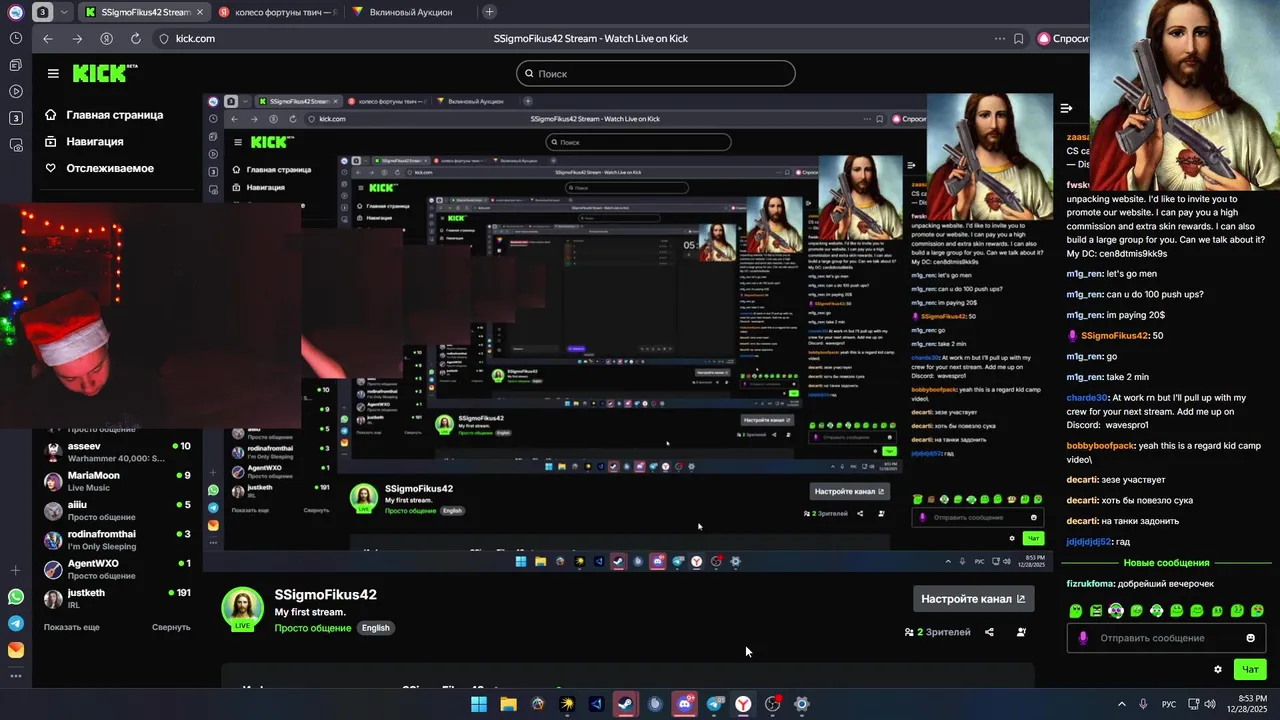Click the Yandex Browser taskbar icon
The height and width of the screenshot is (720, 1280).
743,704
